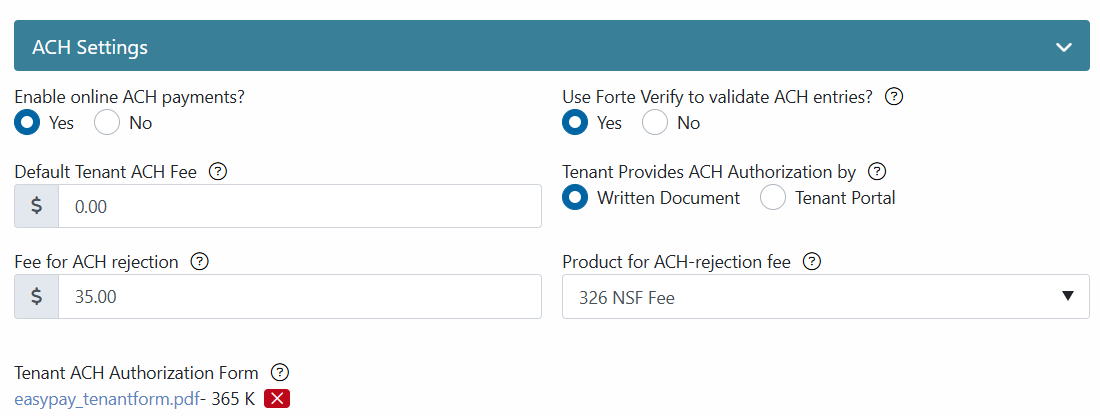Show help for Default Tenant ACH Fee
This screenshot has width=1100, height=416.
(x=218, y=171)
